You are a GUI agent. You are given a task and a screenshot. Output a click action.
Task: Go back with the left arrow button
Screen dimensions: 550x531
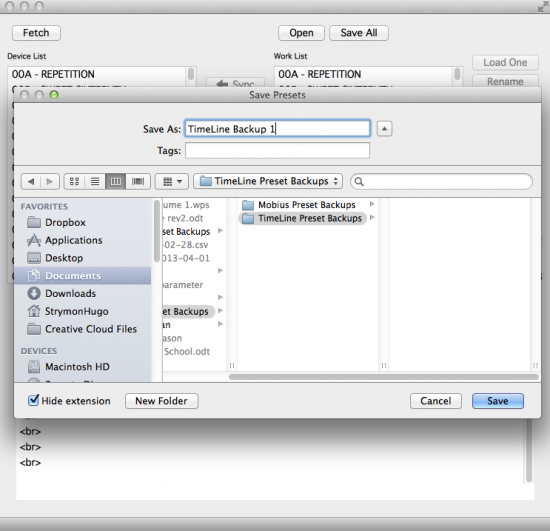[x=31, y=181]
